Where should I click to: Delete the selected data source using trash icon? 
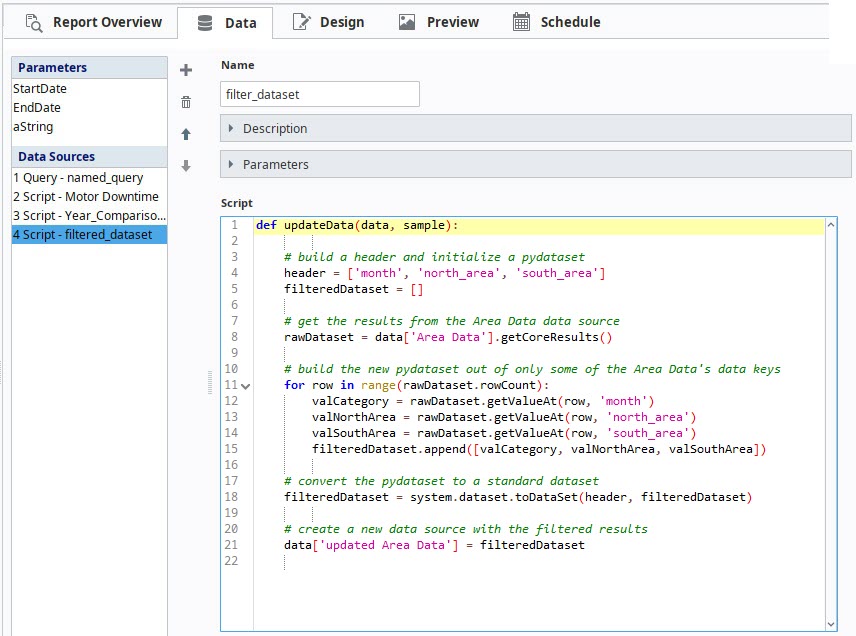pos(186,101)
